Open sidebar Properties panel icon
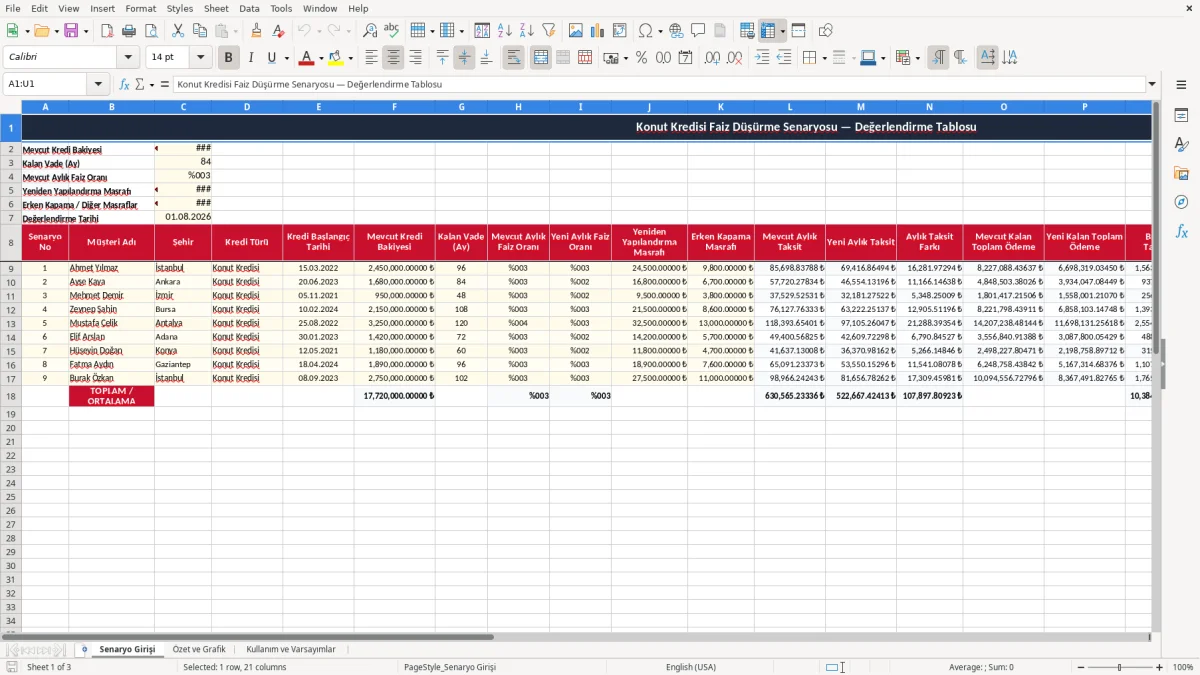This screenshot has width=1200, height=675. [x=1181, y=116]
